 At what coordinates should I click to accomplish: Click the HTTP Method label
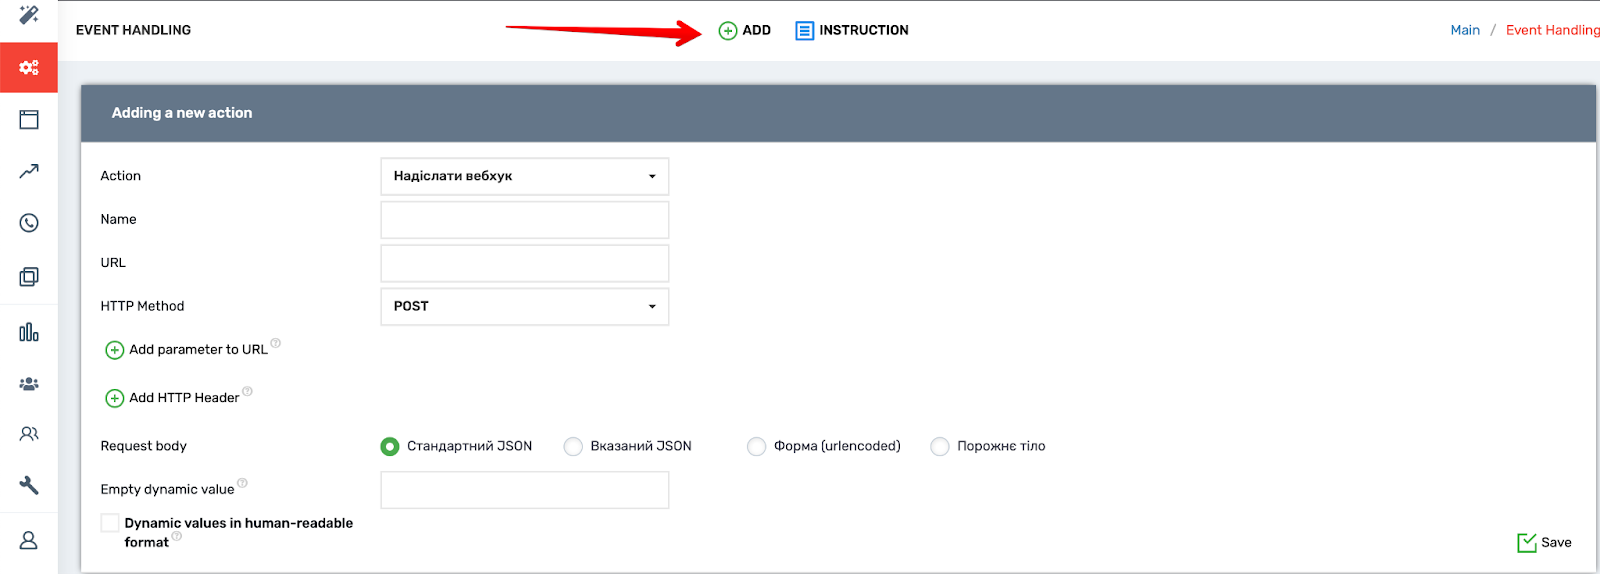pyautogui.click(x=142, y=306)
